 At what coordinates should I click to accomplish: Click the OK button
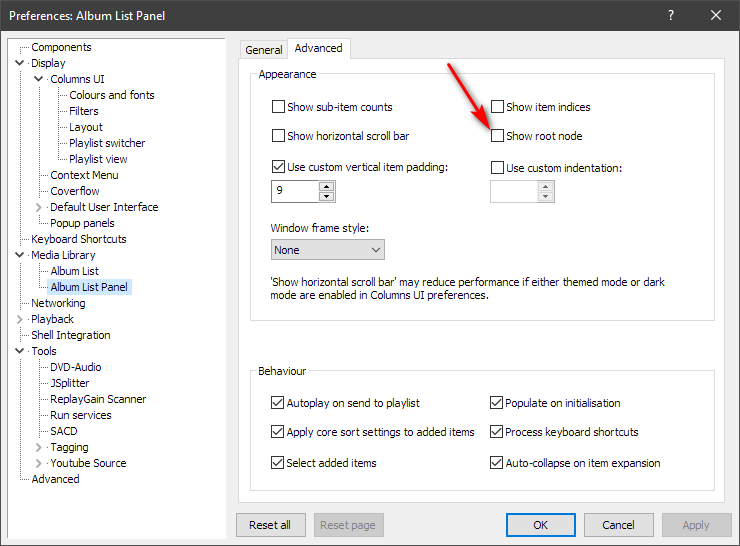(x=540, y=525)
